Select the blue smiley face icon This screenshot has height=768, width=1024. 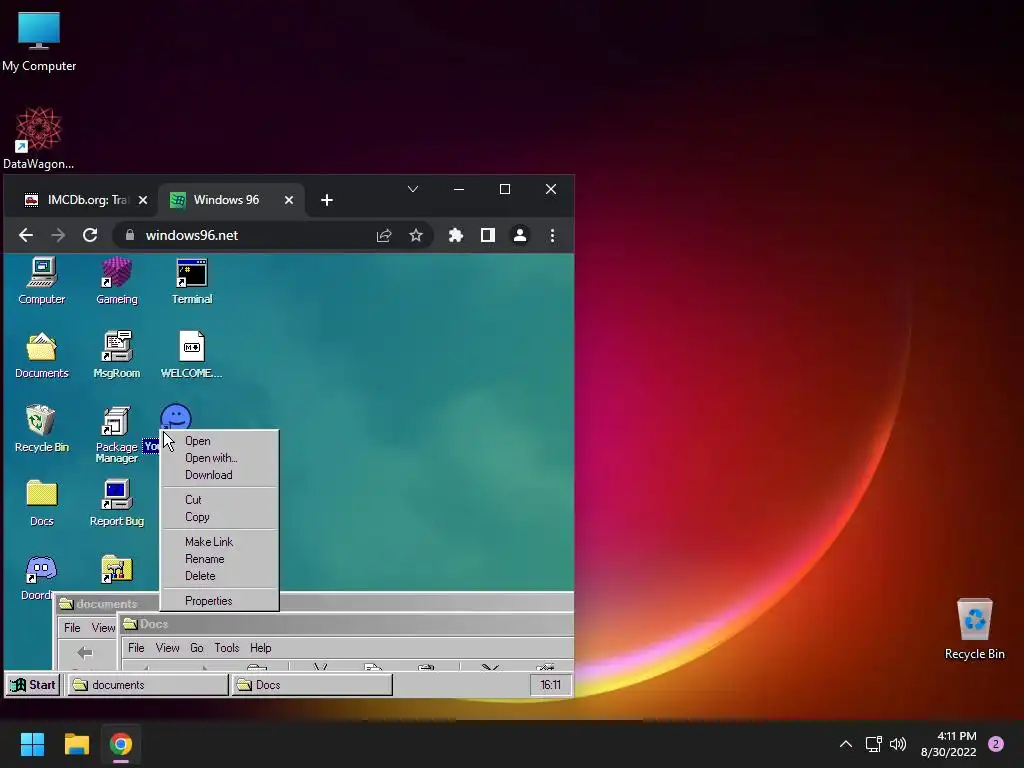(x=176, y=417)
